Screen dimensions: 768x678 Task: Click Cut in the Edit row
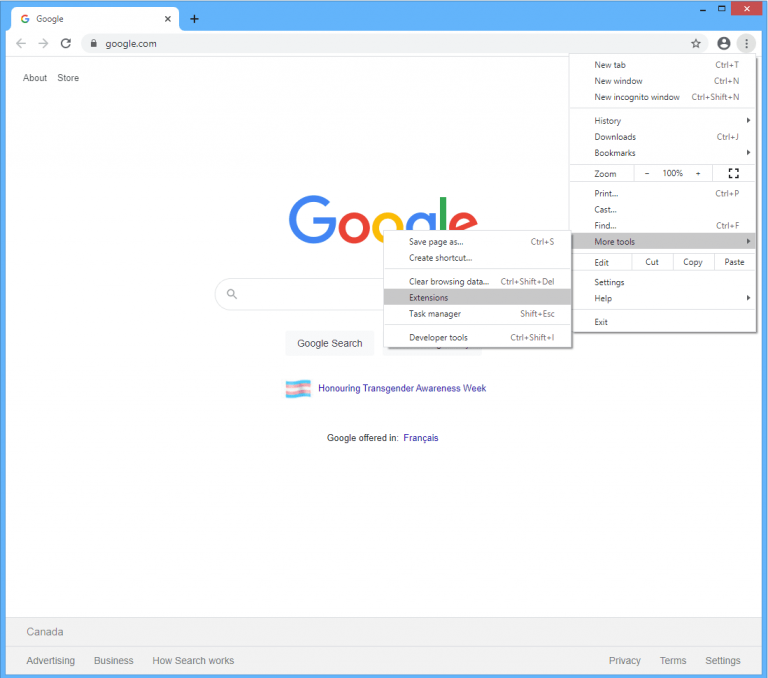pyautogui.click(x=652, y=262)
